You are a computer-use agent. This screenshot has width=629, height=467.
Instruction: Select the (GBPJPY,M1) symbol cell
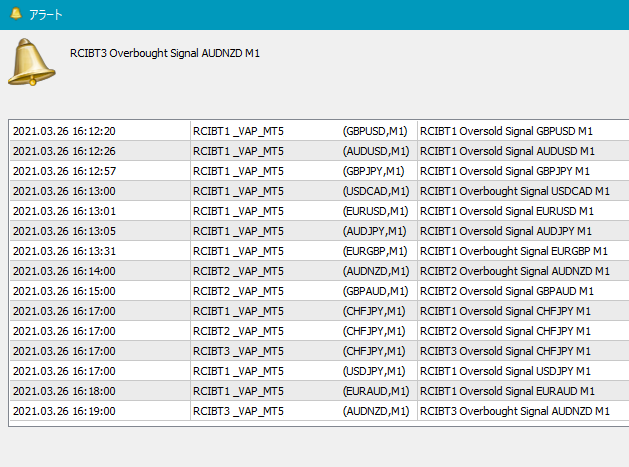[x=373, y=171]
